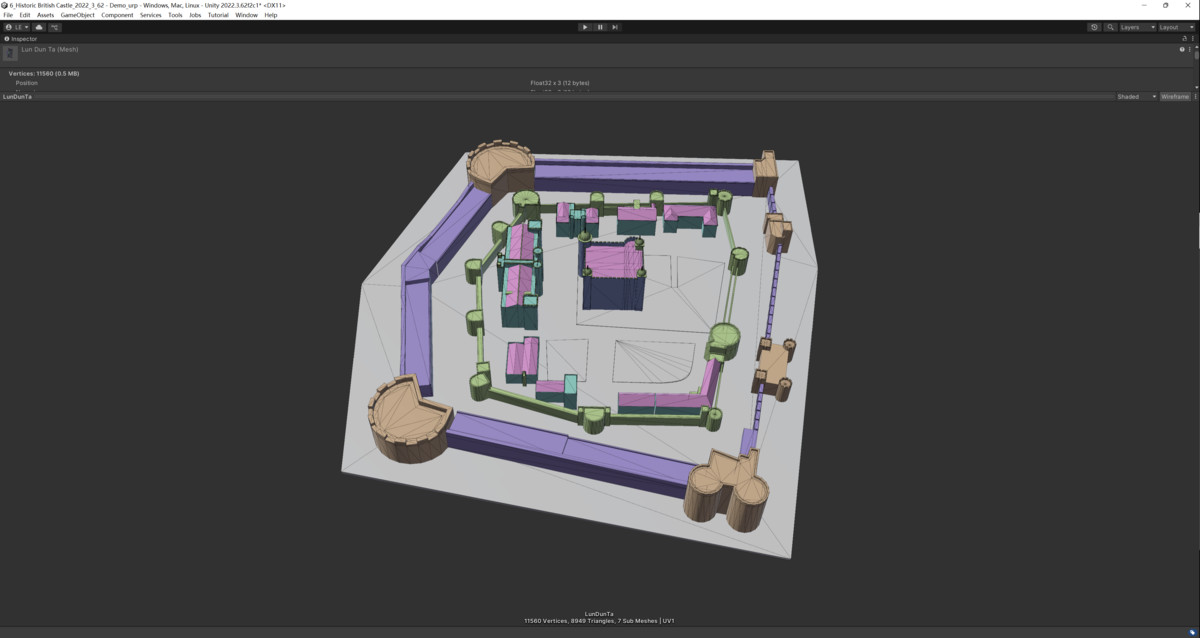Open the Unity Cloud services icon
This screenshot has width=1200, height=638.
pyautogui.click(x=39, y=27)
